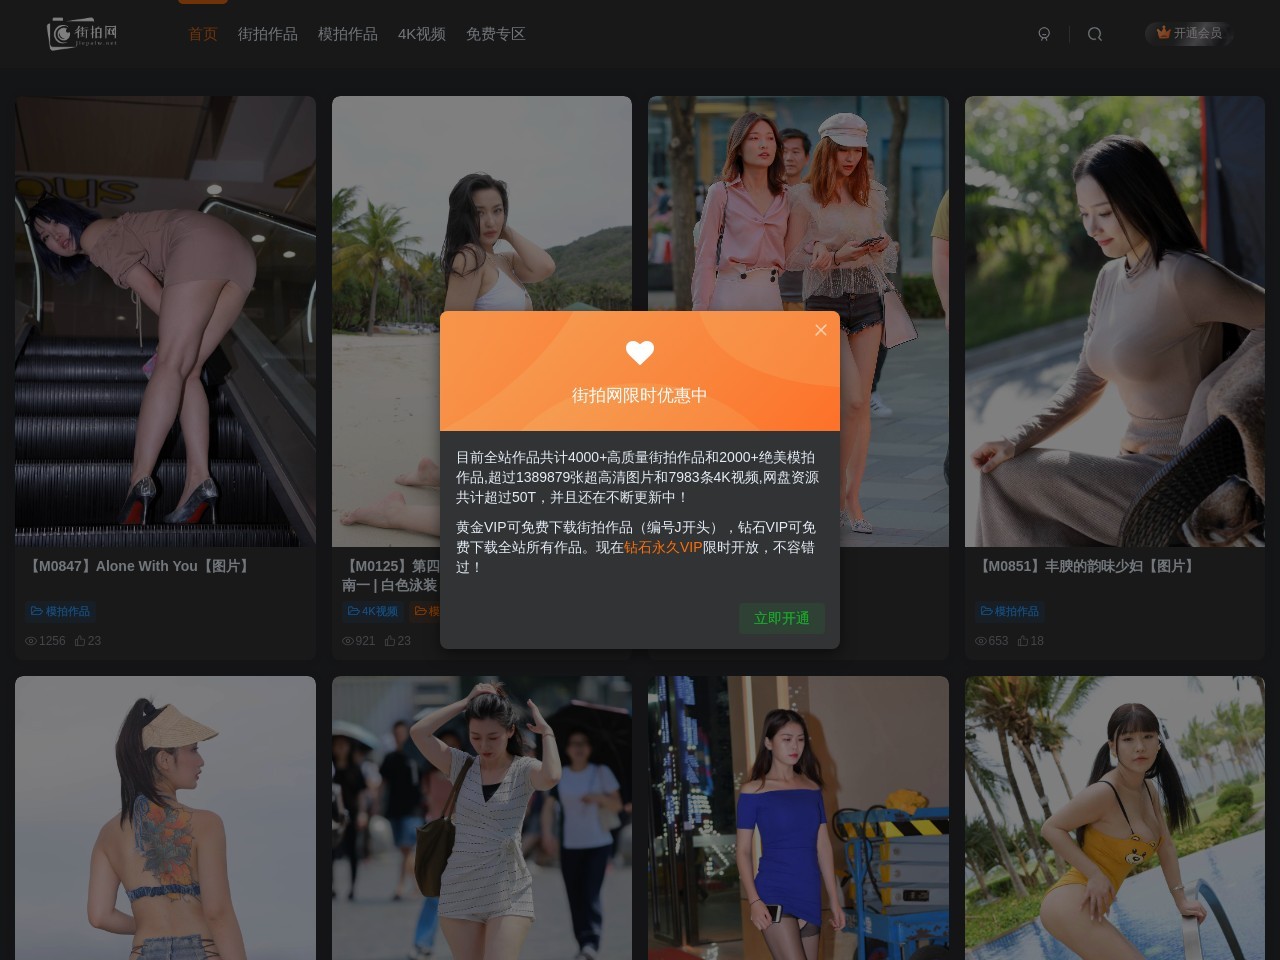Click the 模拍作品 tag under M0851 post
This screenshot has height=960, width=1280.
point(1010,611)
